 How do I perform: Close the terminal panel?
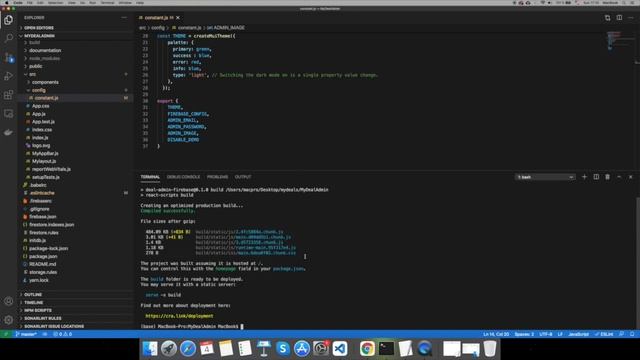tap(631, 177)
